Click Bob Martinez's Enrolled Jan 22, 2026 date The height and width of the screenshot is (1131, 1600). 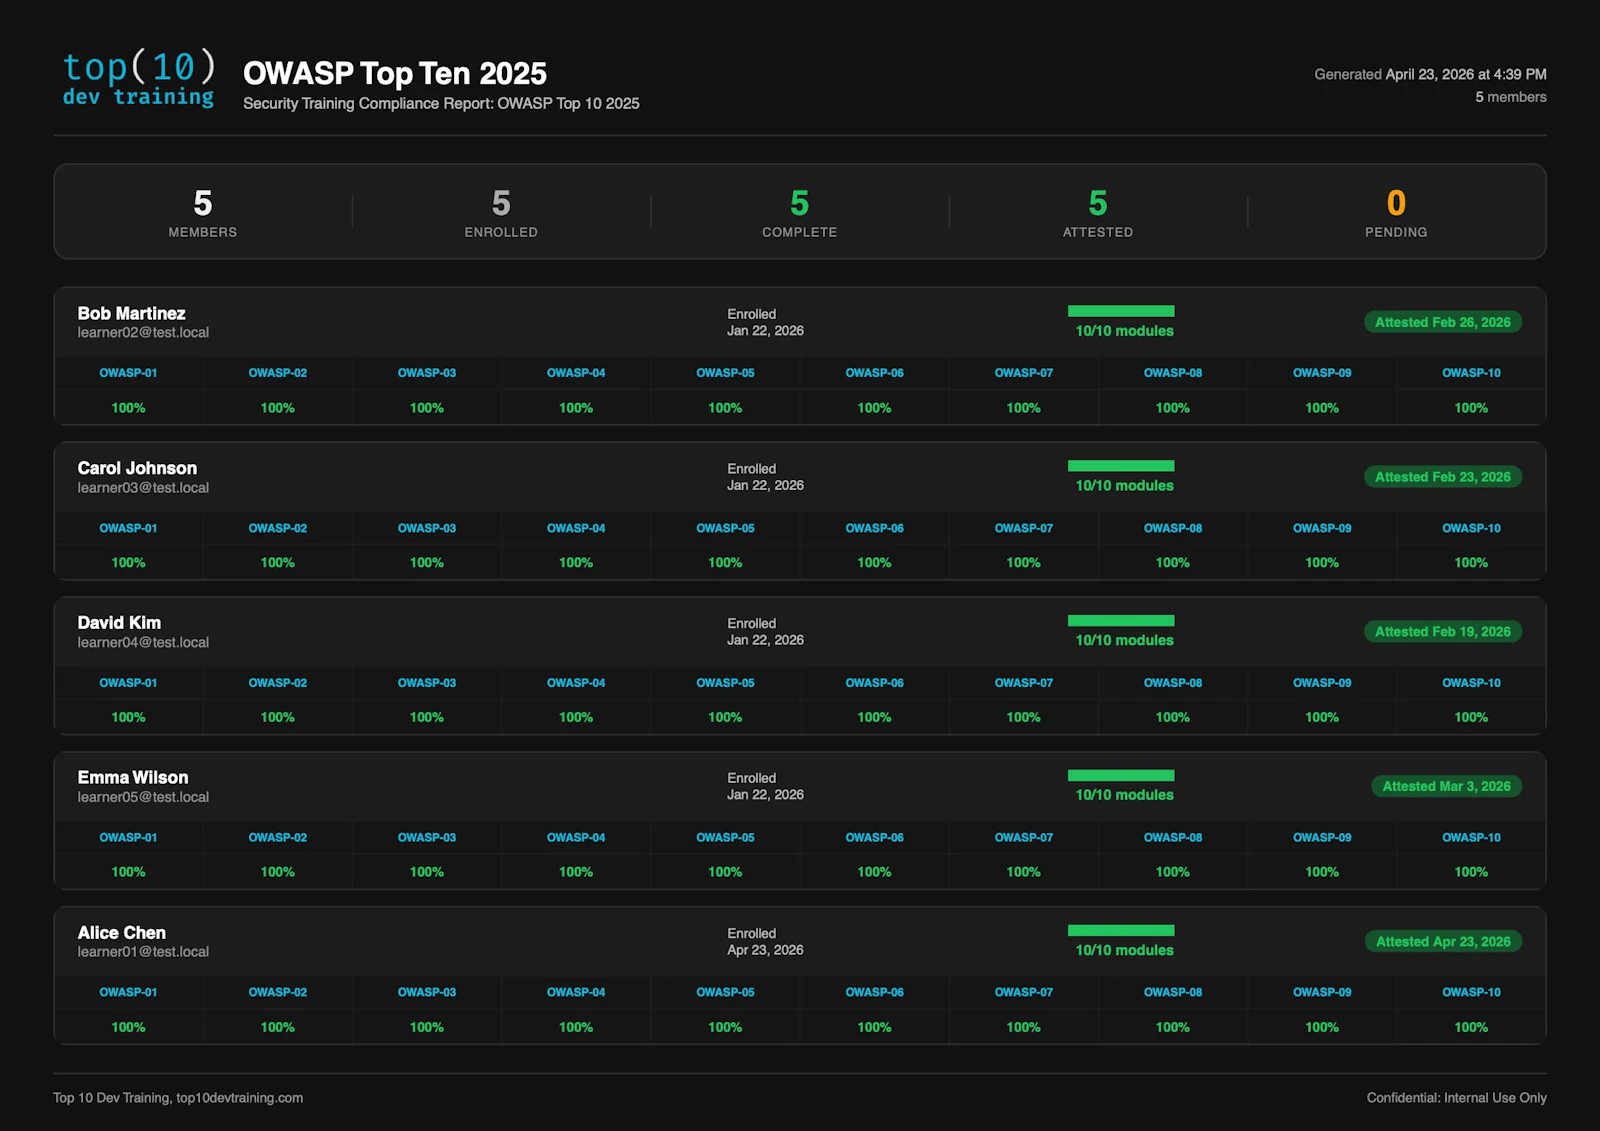765,322
